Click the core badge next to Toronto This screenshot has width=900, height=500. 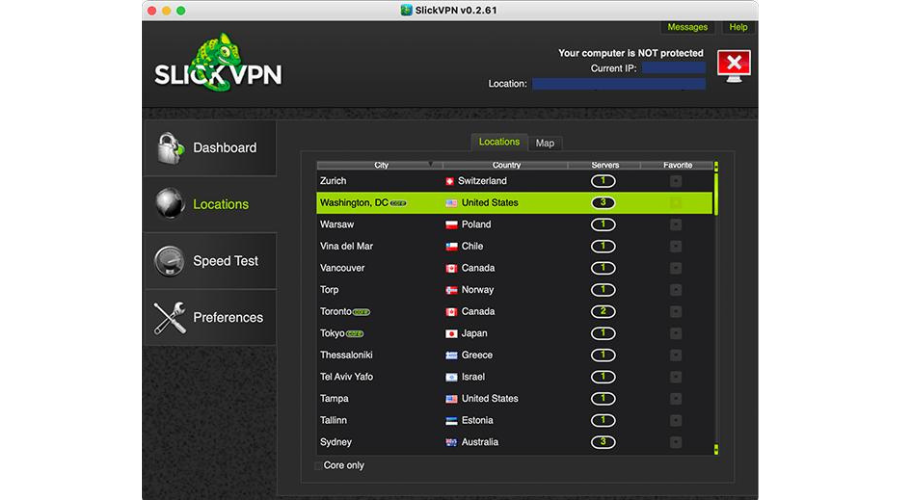click(x=361, y=312)
